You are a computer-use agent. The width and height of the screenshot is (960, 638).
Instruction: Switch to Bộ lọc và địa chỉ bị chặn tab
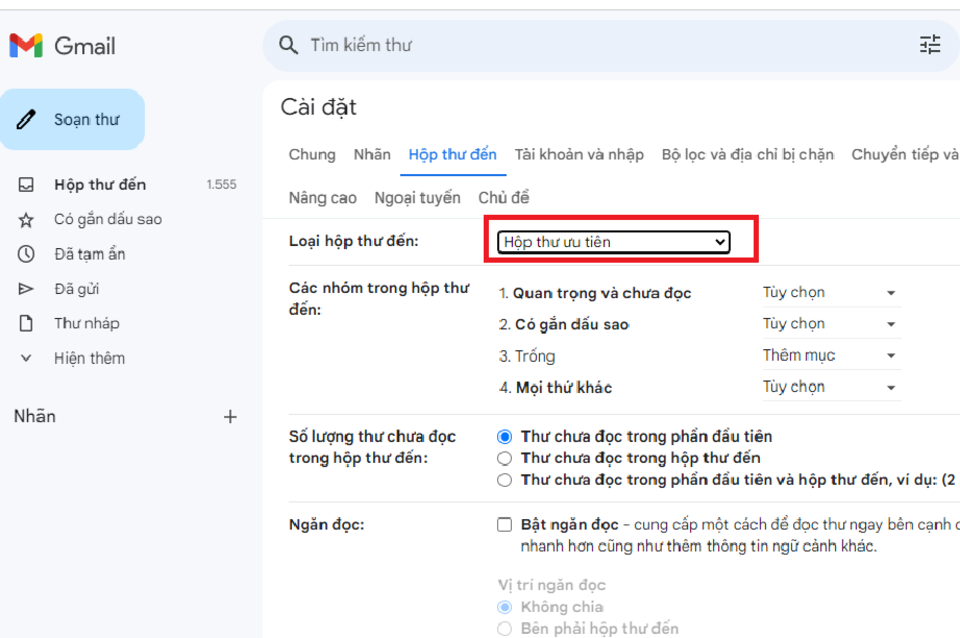coord(747,154)
